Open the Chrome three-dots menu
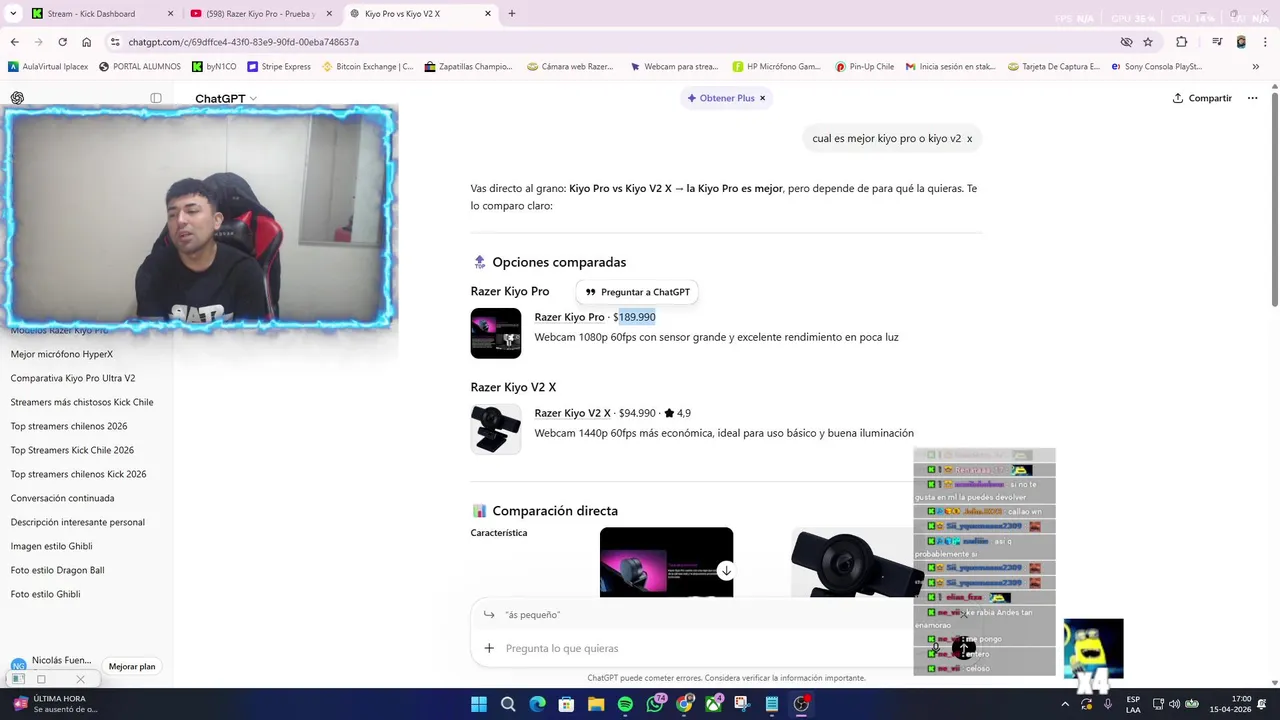This screenshot has height=720, width=1280. tap(1266, 42)
